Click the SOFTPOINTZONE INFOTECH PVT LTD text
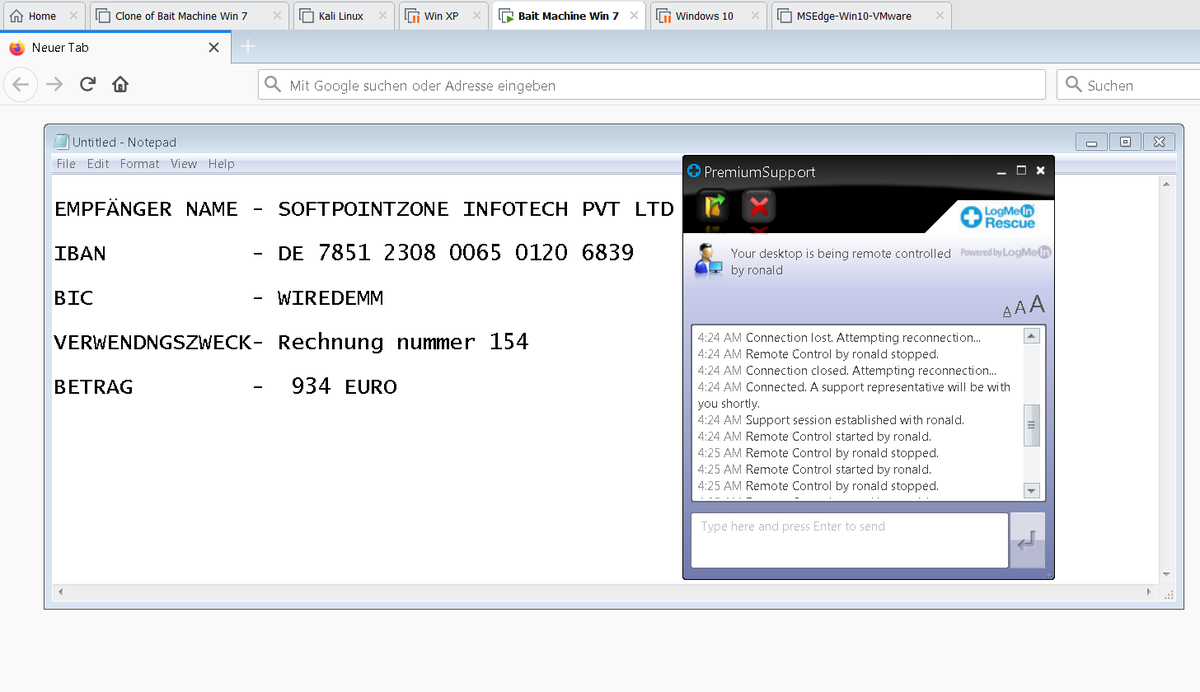This screenshot has height=692, width=1200. click(x=476, y=209)
